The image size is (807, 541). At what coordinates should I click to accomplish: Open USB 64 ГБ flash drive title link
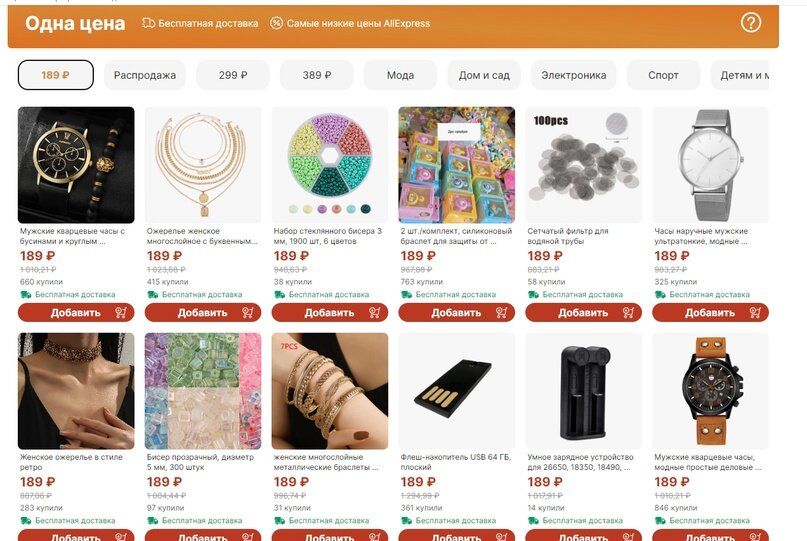pyautogui.click(x=455, y=462)
